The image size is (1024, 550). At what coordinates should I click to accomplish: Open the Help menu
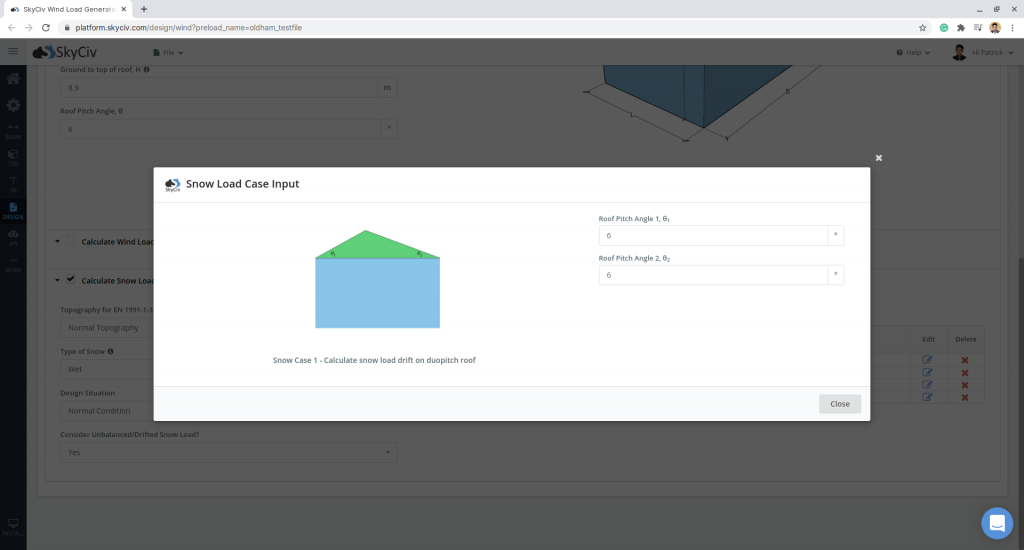[x=913, y=52]
